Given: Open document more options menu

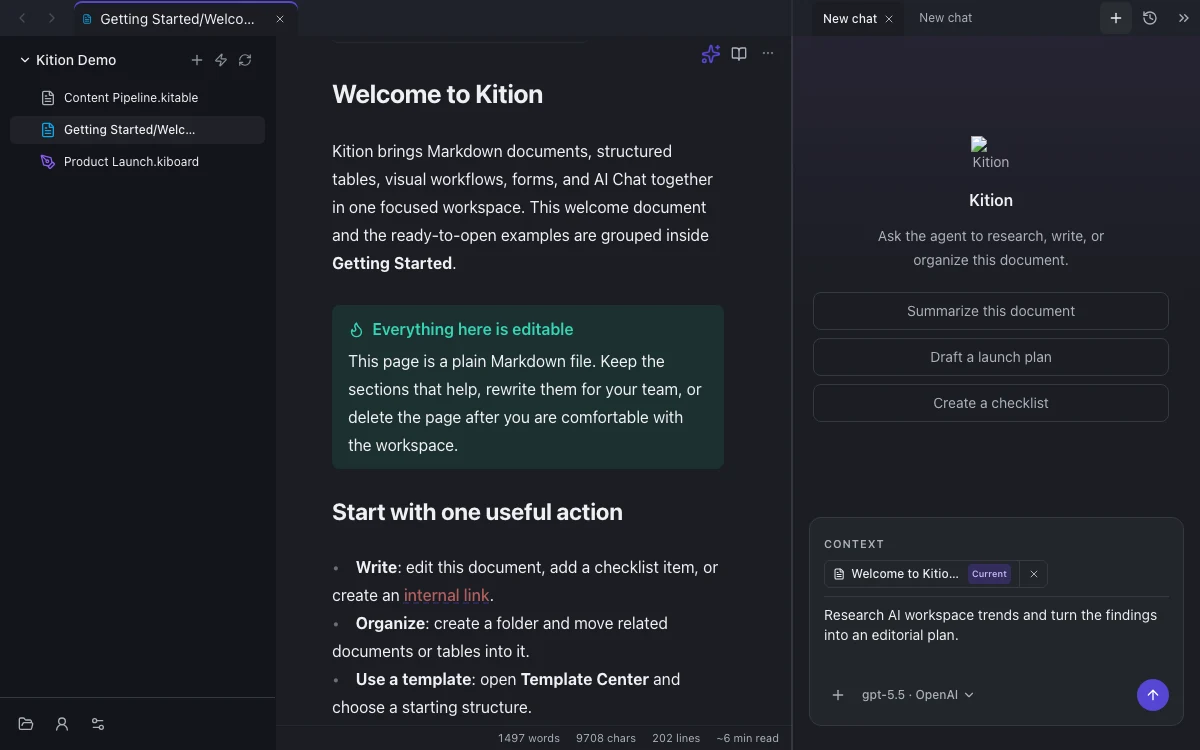Looking at the screenshot, I should click(x=768, y=54).
